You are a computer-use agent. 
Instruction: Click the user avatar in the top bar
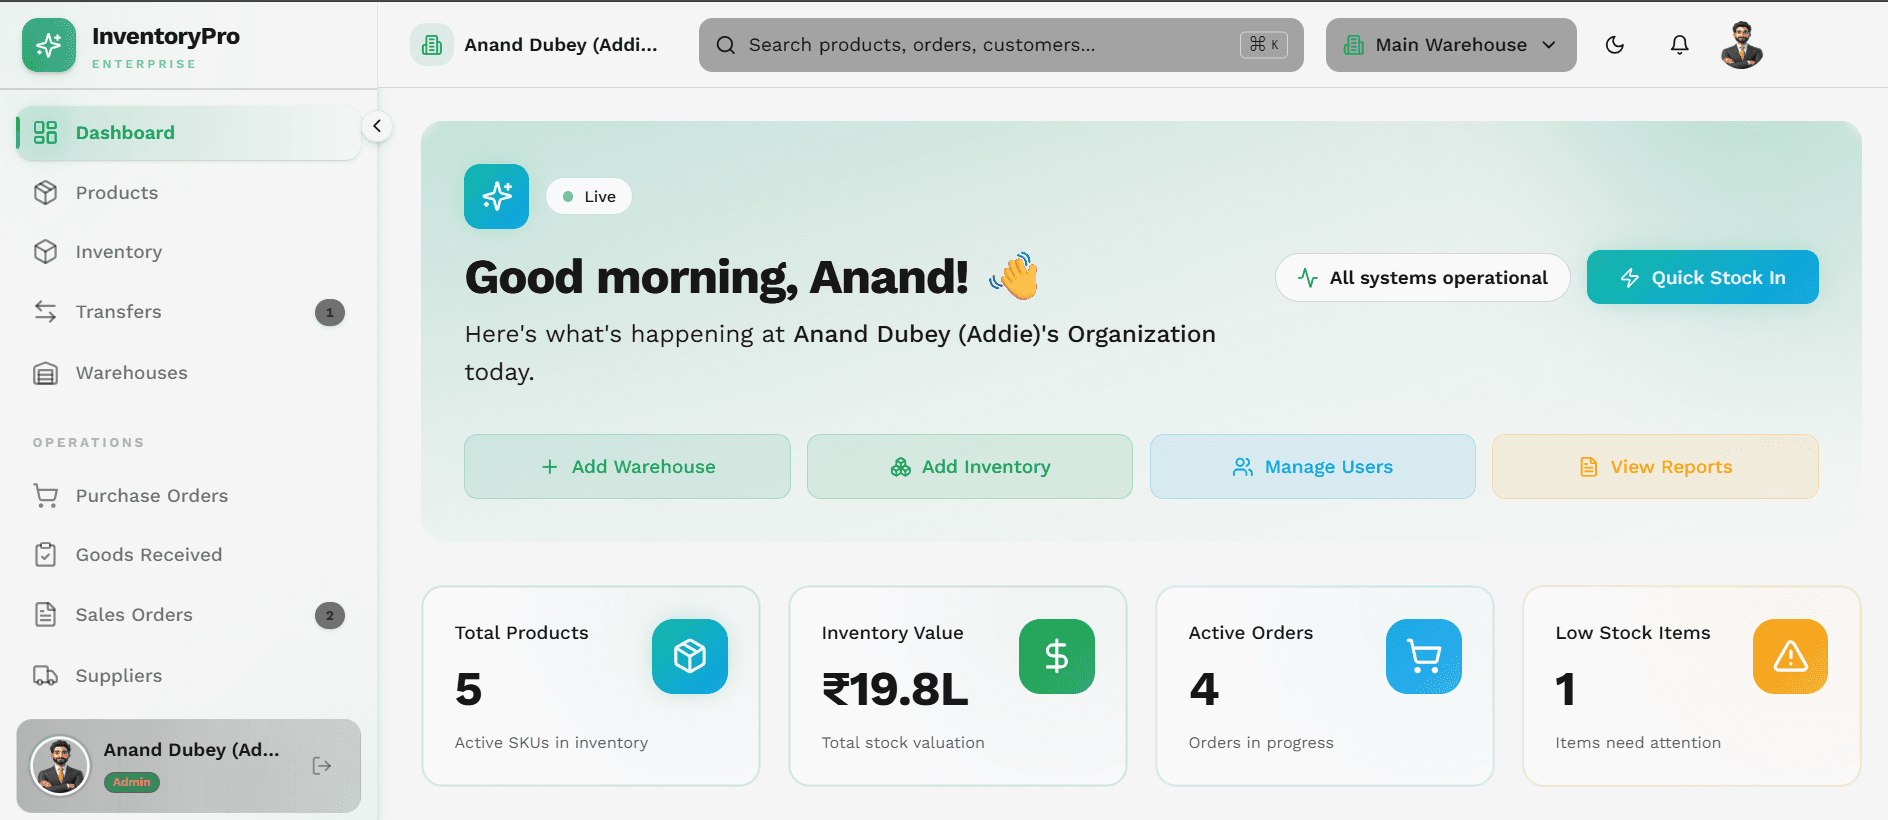pyautogui.click(x=1742, y=45)
